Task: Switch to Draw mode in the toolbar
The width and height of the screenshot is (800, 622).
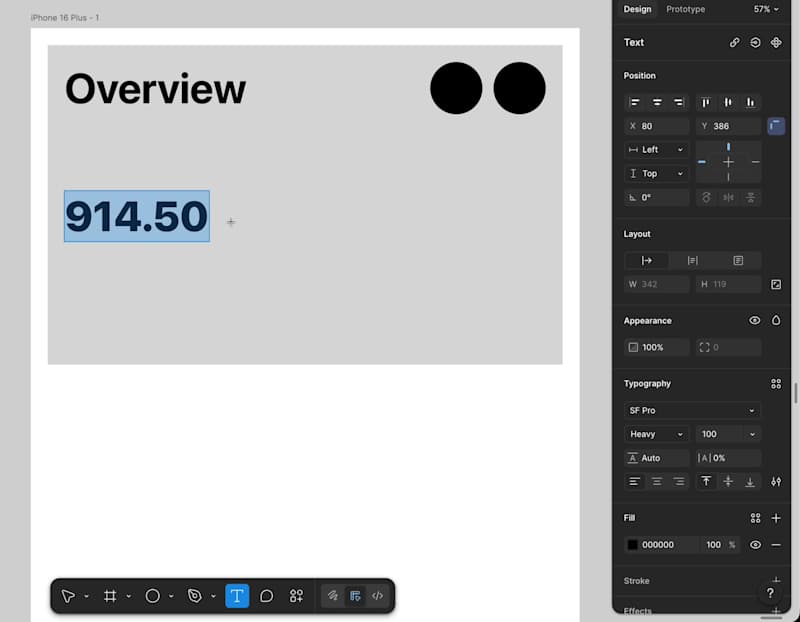Action: tap(333, 595)
